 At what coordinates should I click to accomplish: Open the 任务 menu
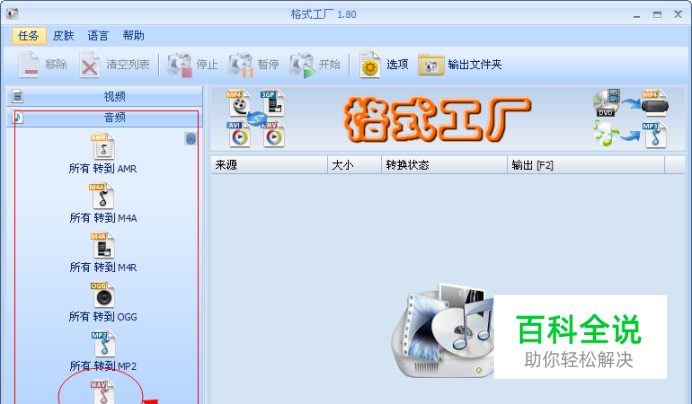[x=29, y=36]
